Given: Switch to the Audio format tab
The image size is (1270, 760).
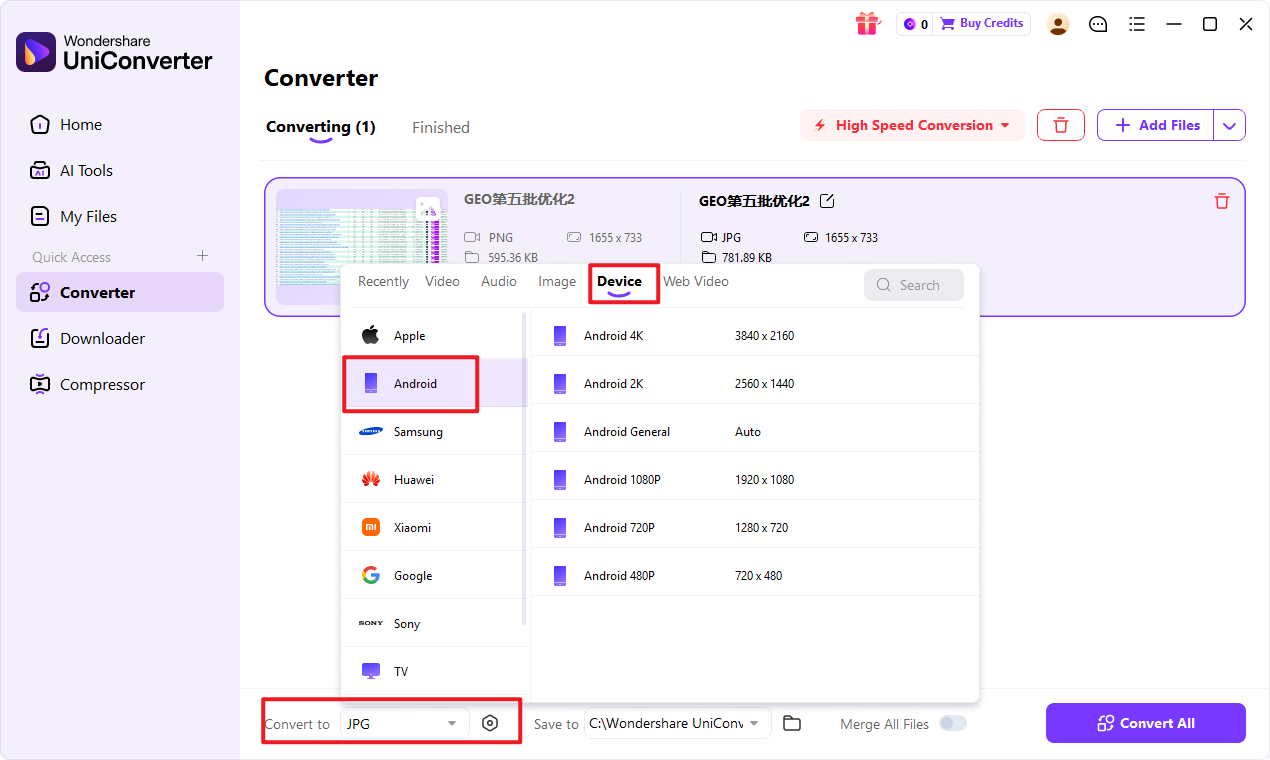Looking at the screenshot, I should (499, 282).
